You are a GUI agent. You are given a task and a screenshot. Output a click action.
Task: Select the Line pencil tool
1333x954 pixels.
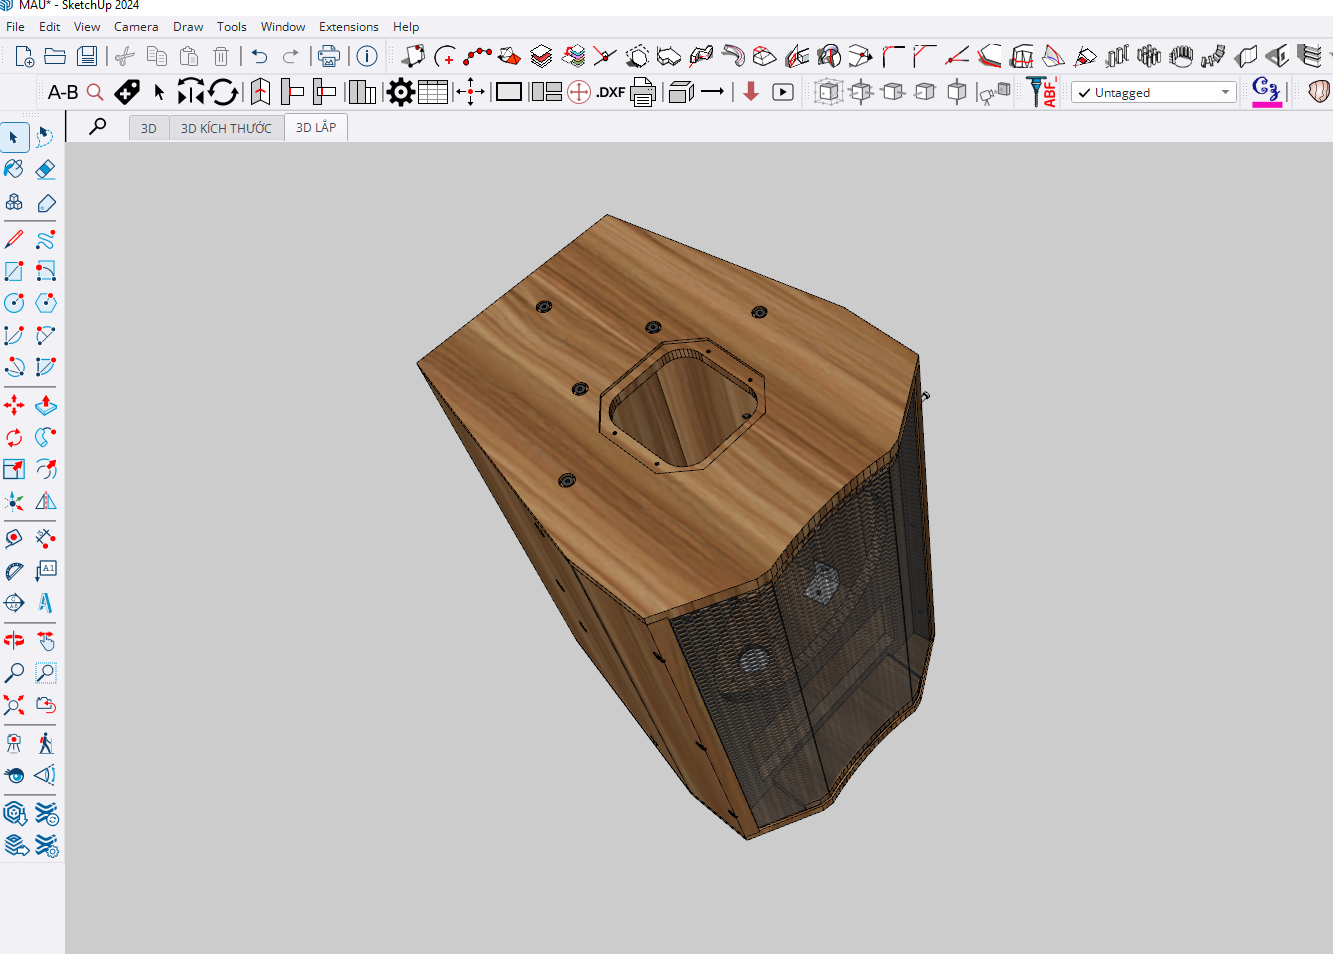pyautogui.click(x=14, y=240)
